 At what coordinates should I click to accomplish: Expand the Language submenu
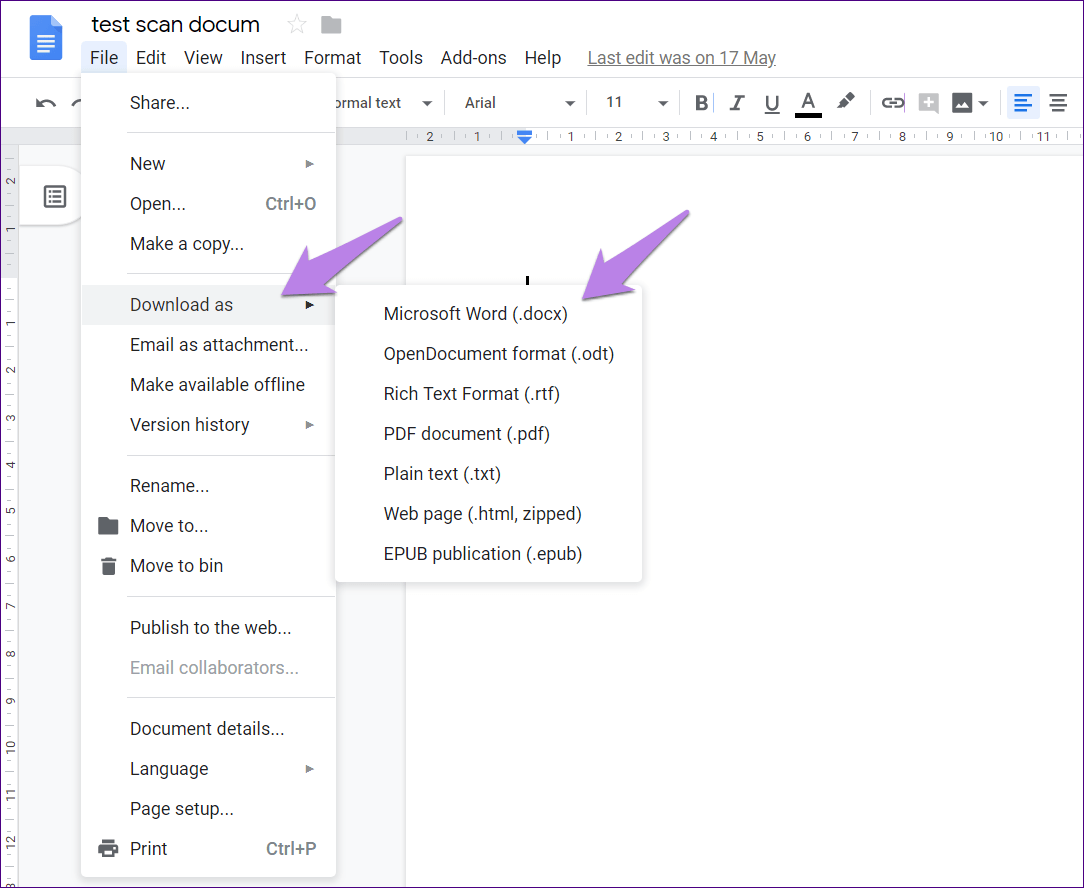click(208, 768)
